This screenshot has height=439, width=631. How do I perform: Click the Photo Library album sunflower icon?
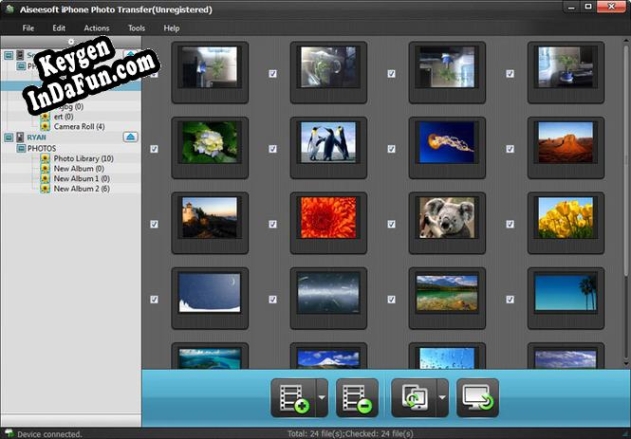click(45, 159)
